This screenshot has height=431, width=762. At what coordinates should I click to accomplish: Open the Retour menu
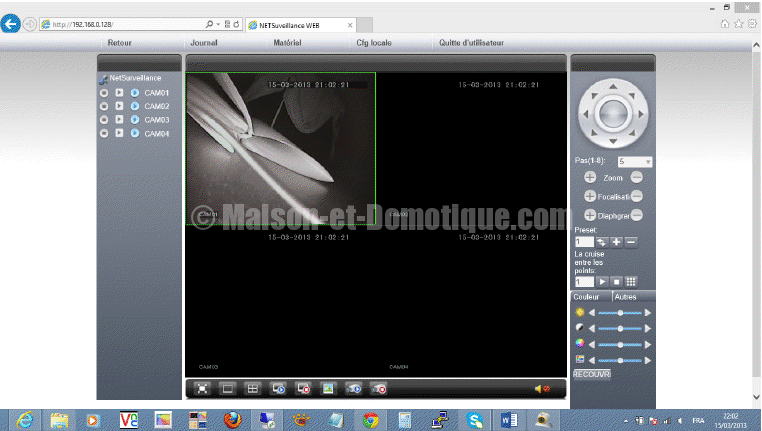pyautogui.click(x=120, y=43)
